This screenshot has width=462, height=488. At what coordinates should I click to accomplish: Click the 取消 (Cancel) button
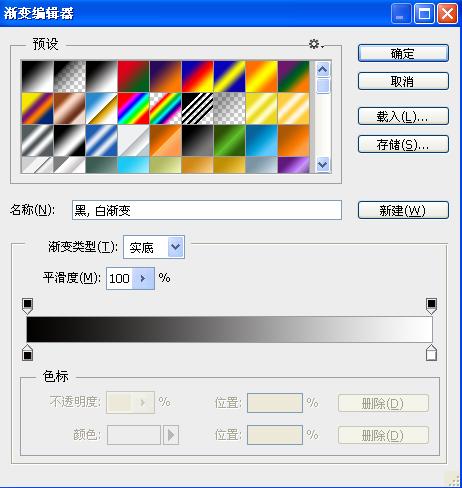click(x=403, y=81)
